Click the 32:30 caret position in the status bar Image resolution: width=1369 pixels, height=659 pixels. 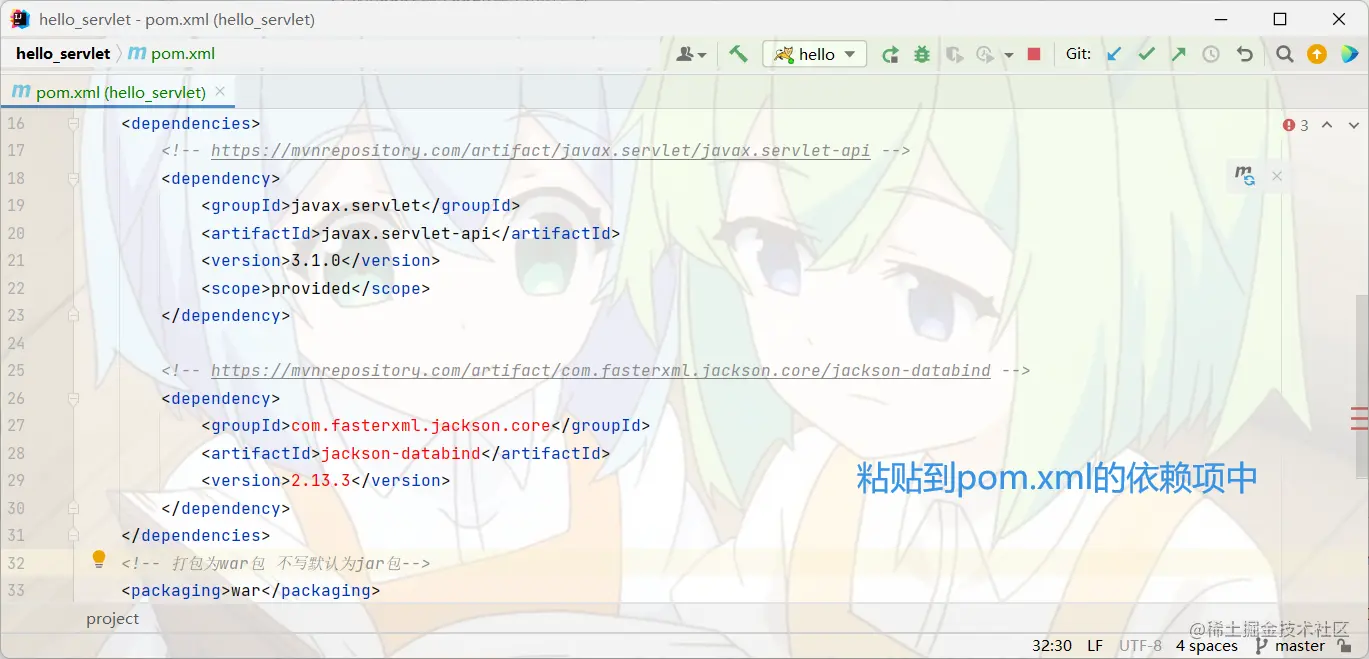click(x=1052, y=646)
